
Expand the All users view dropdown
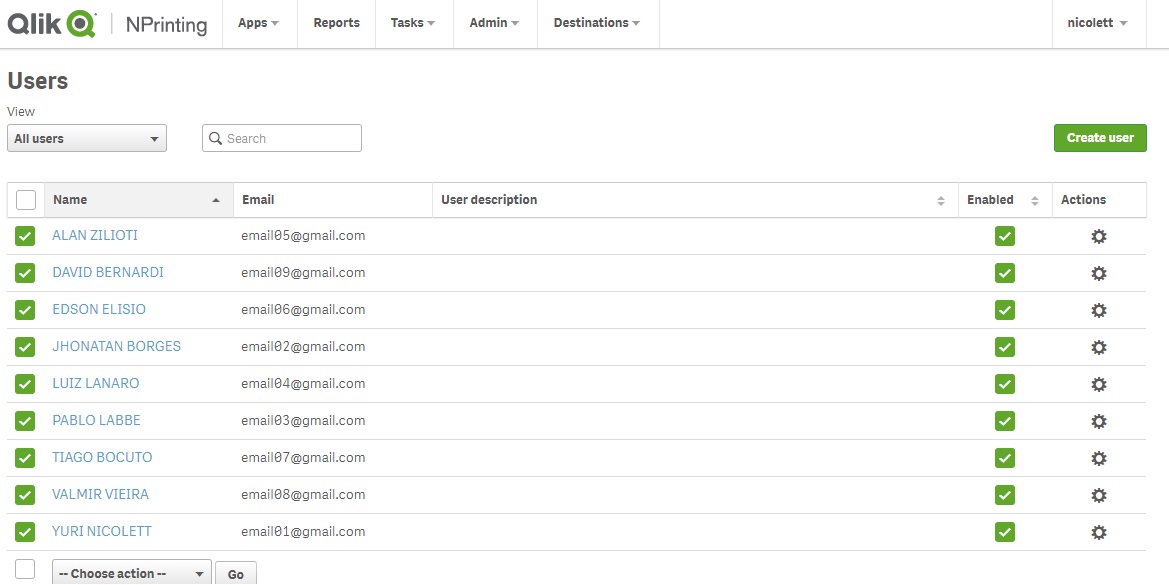point(87,139)
